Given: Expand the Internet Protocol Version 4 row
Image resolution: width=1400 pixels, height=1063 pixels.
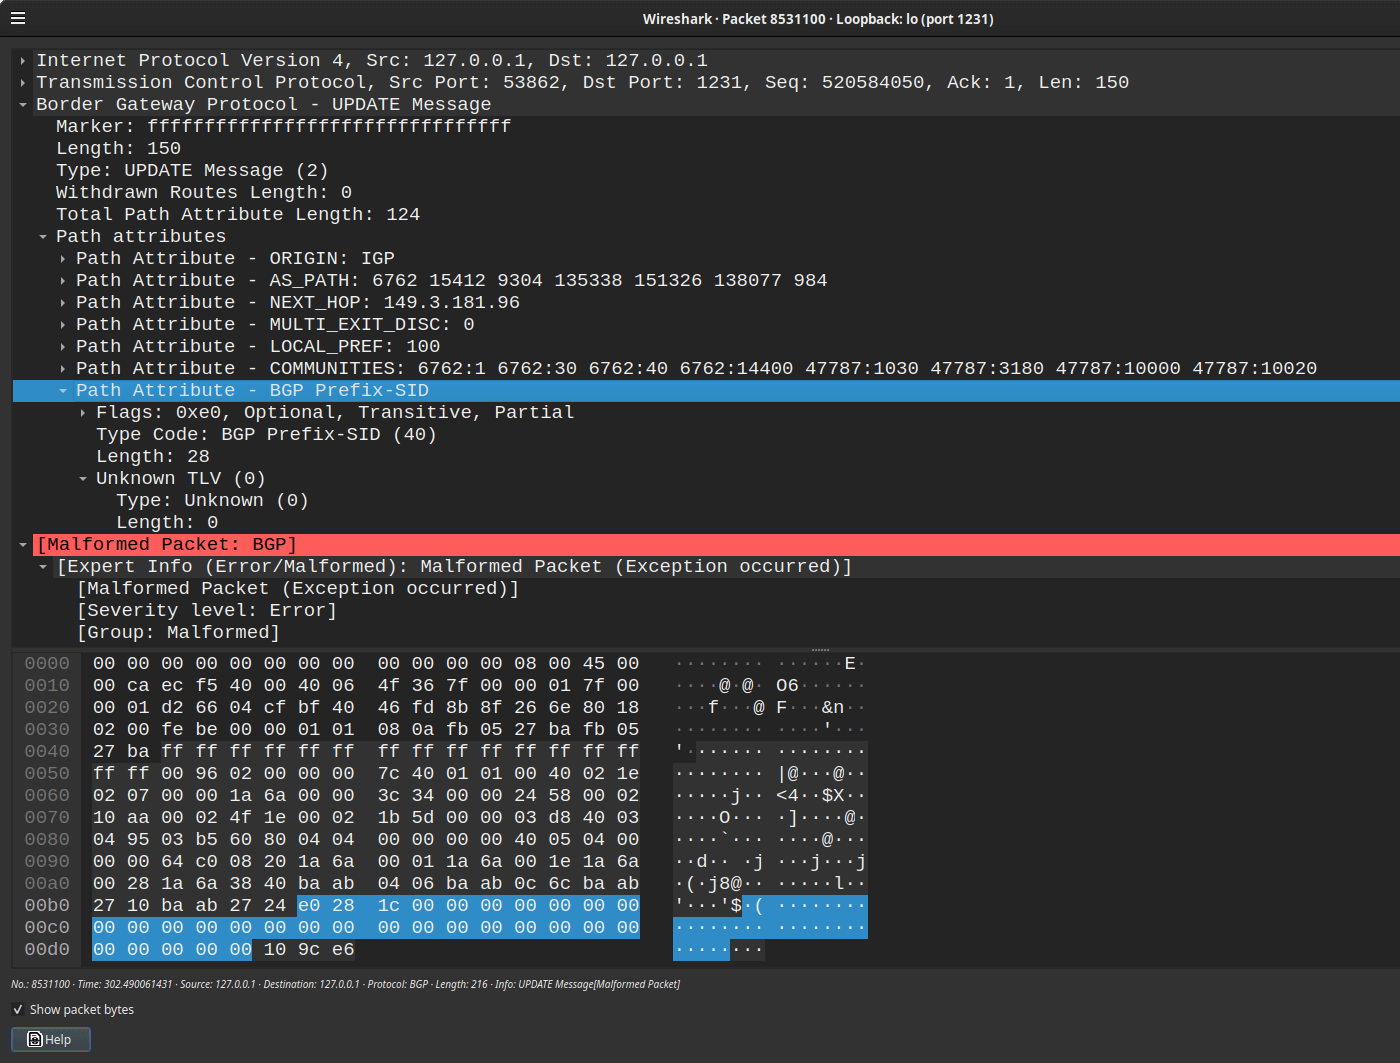Looking at the screenshot, I should point(23,61).
